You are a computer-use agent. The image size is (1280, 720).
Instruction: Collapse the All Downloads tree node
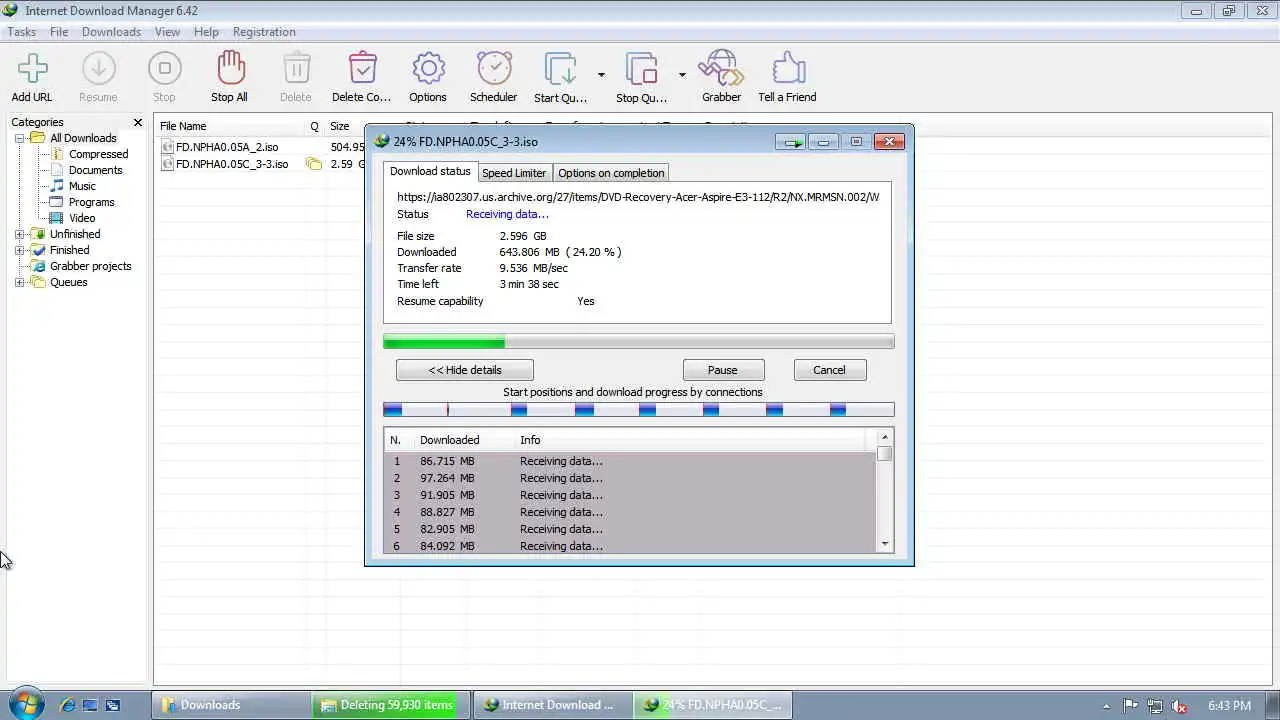[x=19, y=138]
